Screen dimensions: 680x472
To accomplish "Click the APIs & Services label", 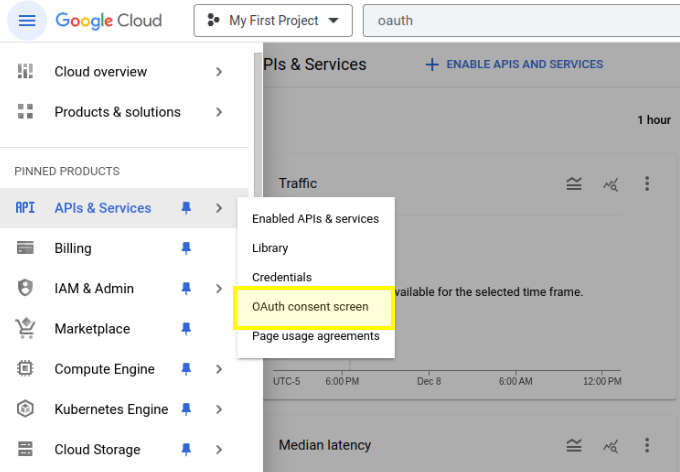I will (103, 208).
